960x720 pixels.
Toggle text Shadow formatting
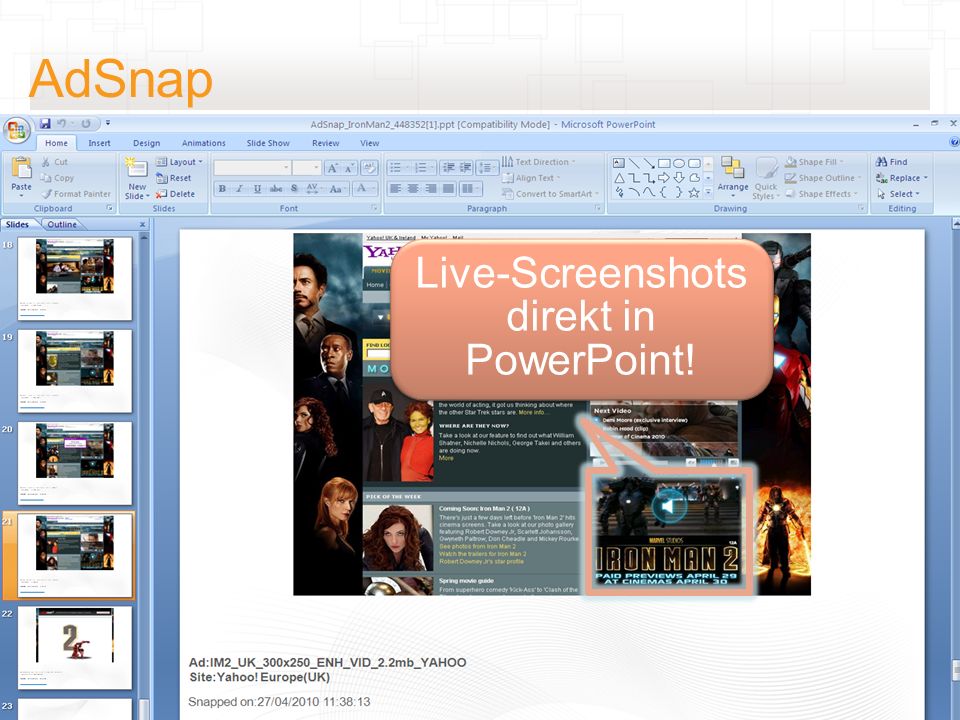(294, 189)
